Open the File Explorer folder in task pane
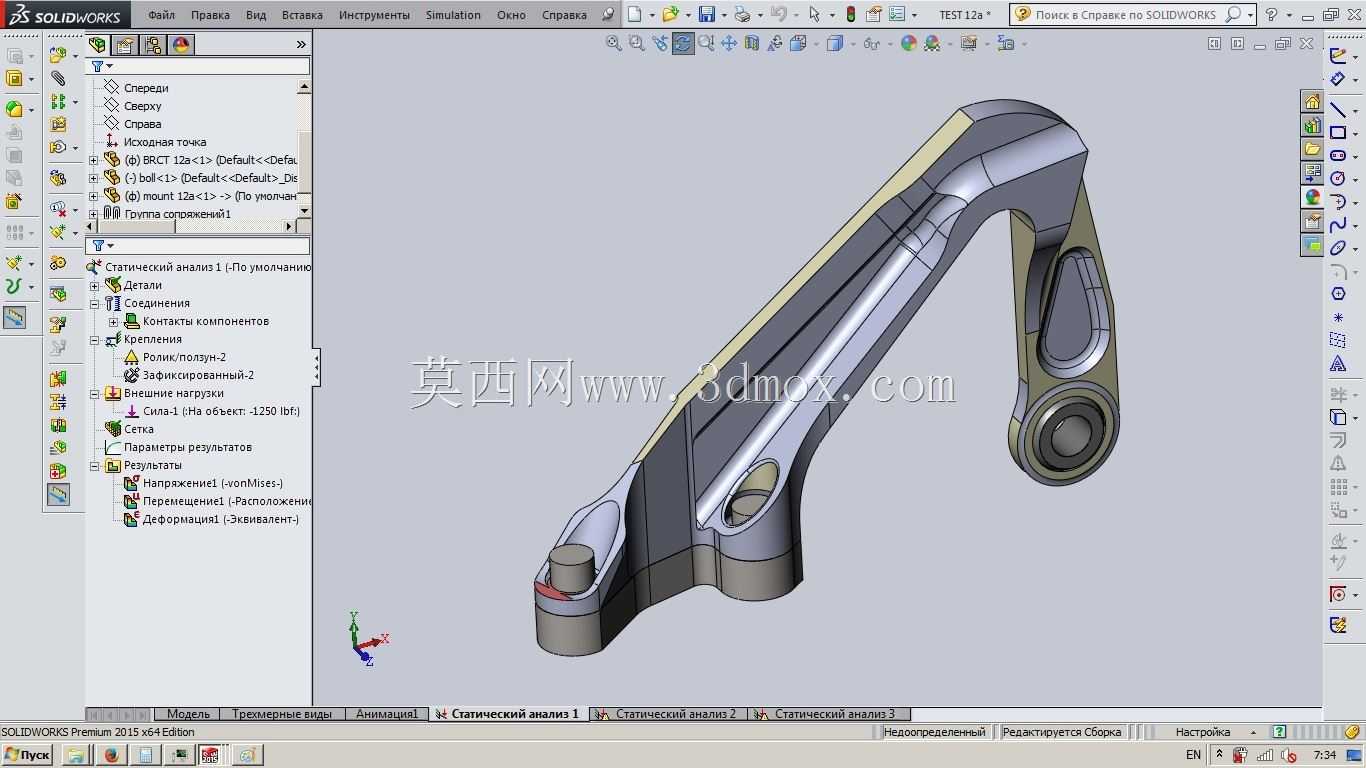Image resolution: width=1366 pixels, height=768 pixels. (1312, 150)
